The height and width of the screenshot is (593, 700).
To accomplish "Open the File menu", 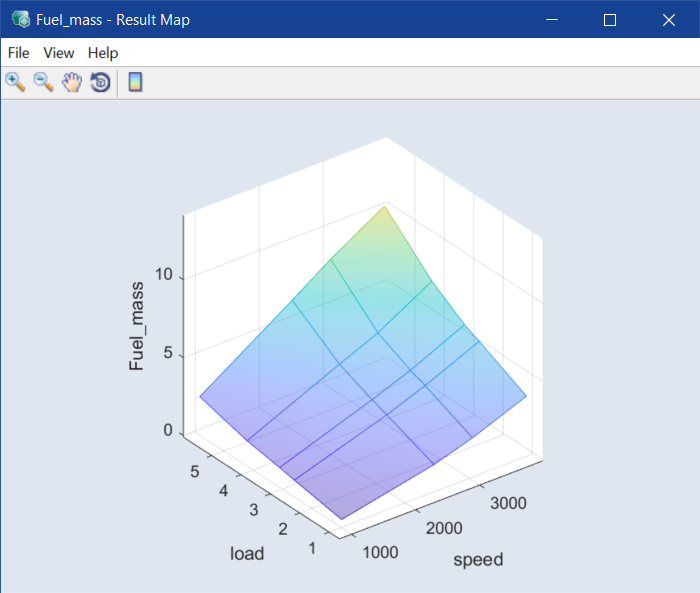I will click(x=18, y=53).
